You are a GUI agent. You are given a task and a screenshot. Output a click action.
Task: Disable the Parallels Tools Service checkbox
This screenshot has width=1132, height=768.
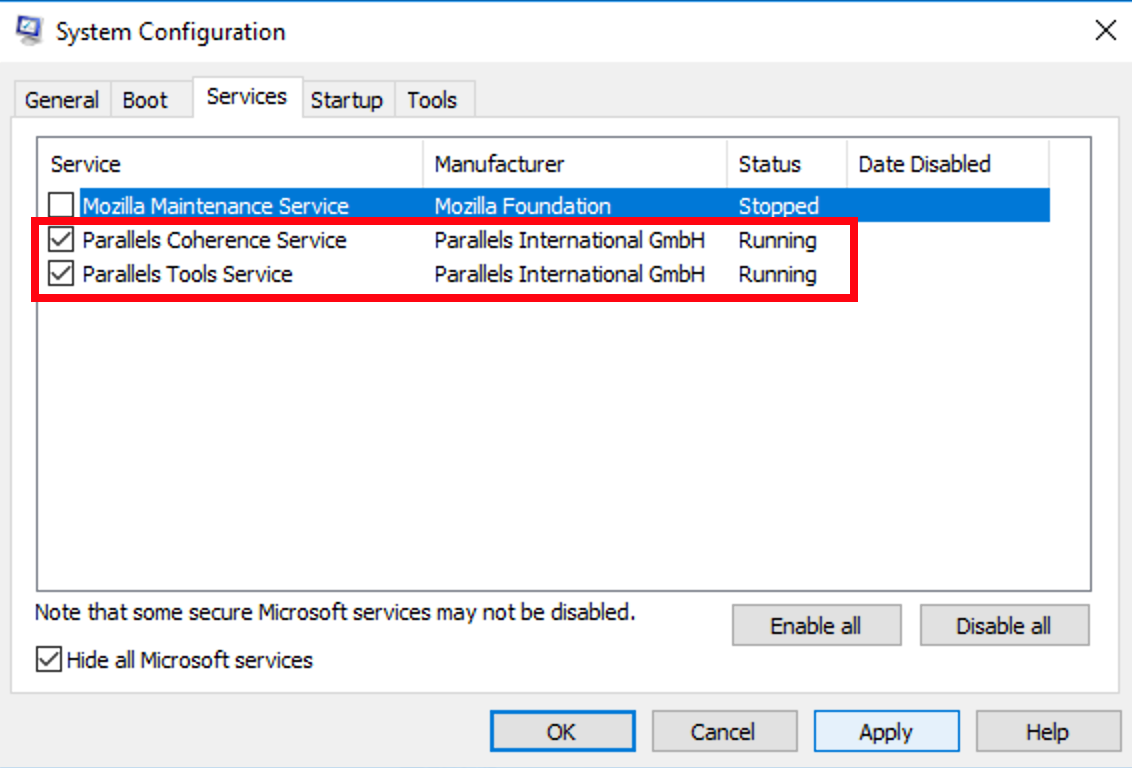pos(62,275)
